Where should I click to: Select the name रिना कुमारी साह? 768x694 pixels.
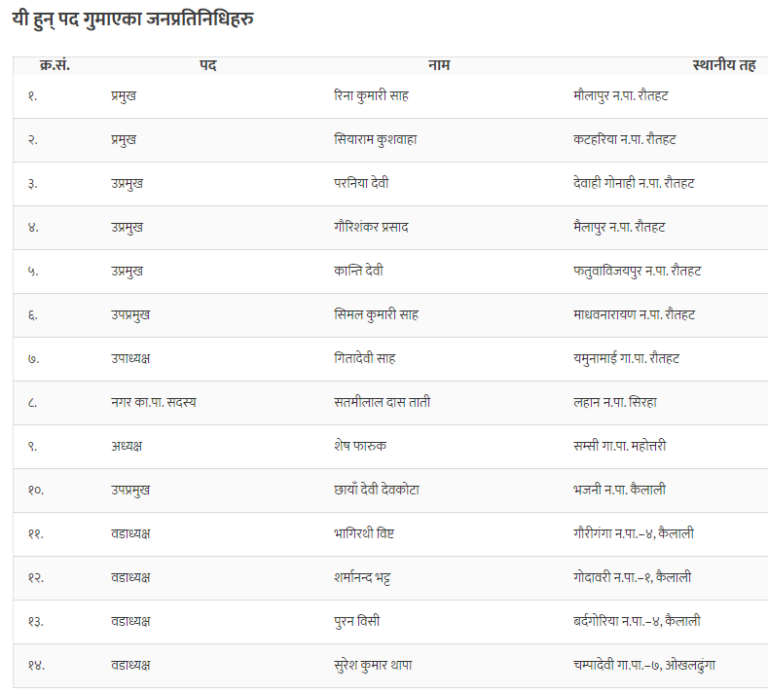click(x=371, y=96)
